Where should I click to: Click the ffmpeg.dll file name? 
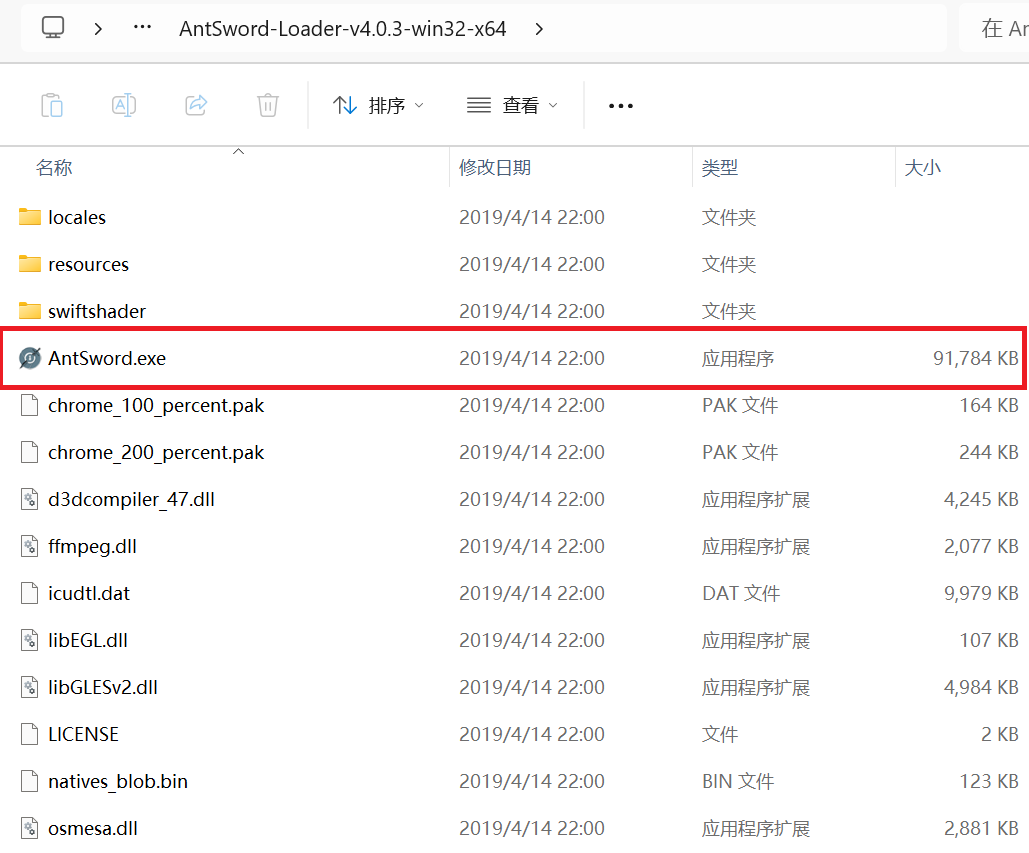click(93, 547)
